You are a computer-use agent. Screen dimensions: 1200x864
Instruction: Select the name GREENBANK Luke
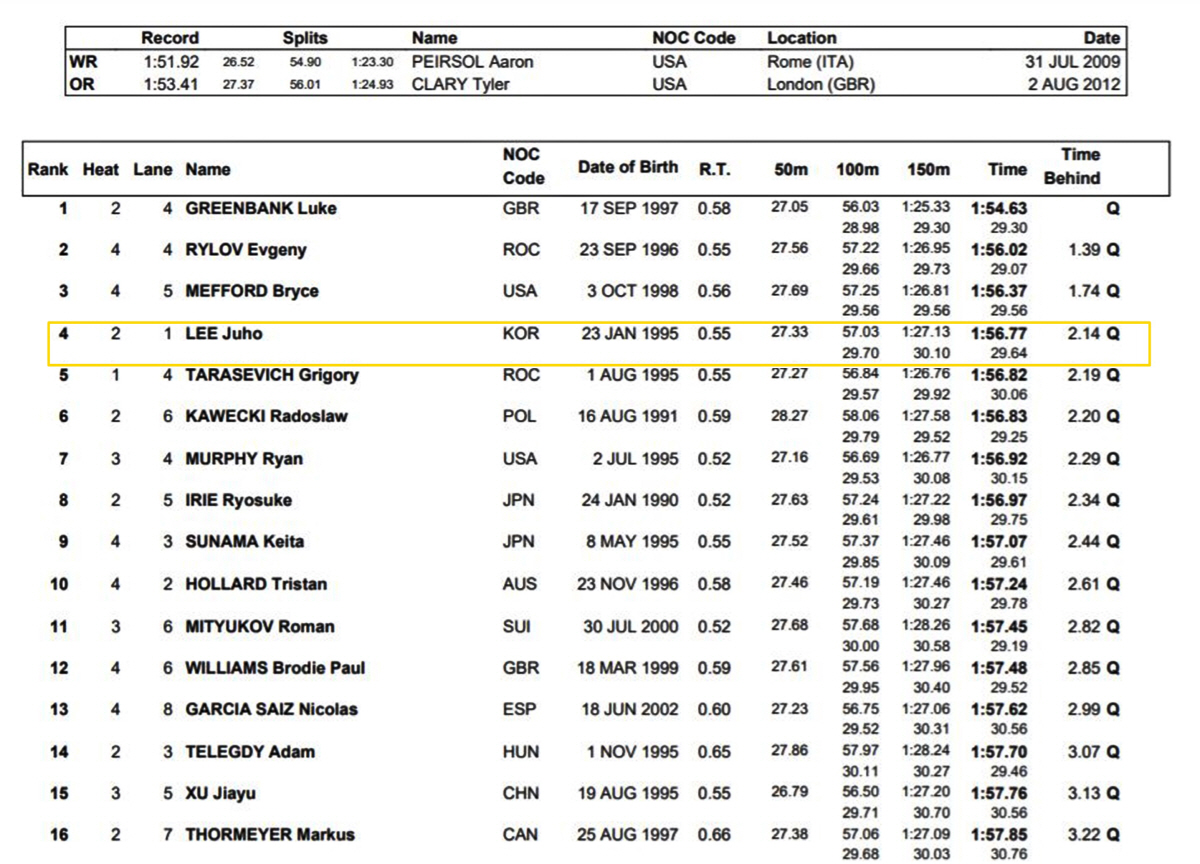click(x=260, y=209)
